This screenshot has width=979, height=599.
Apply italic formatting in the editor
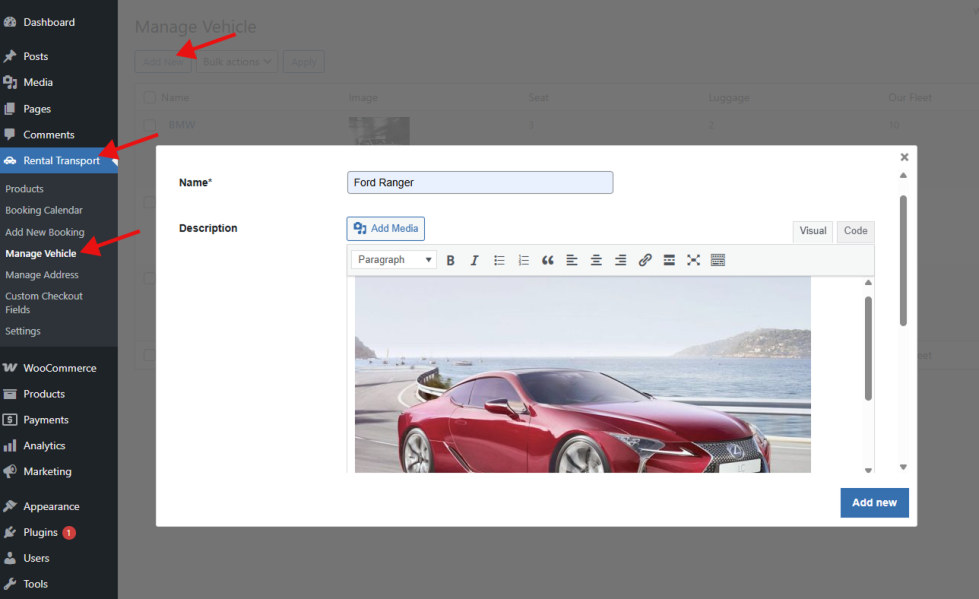[x=475, y=260]
